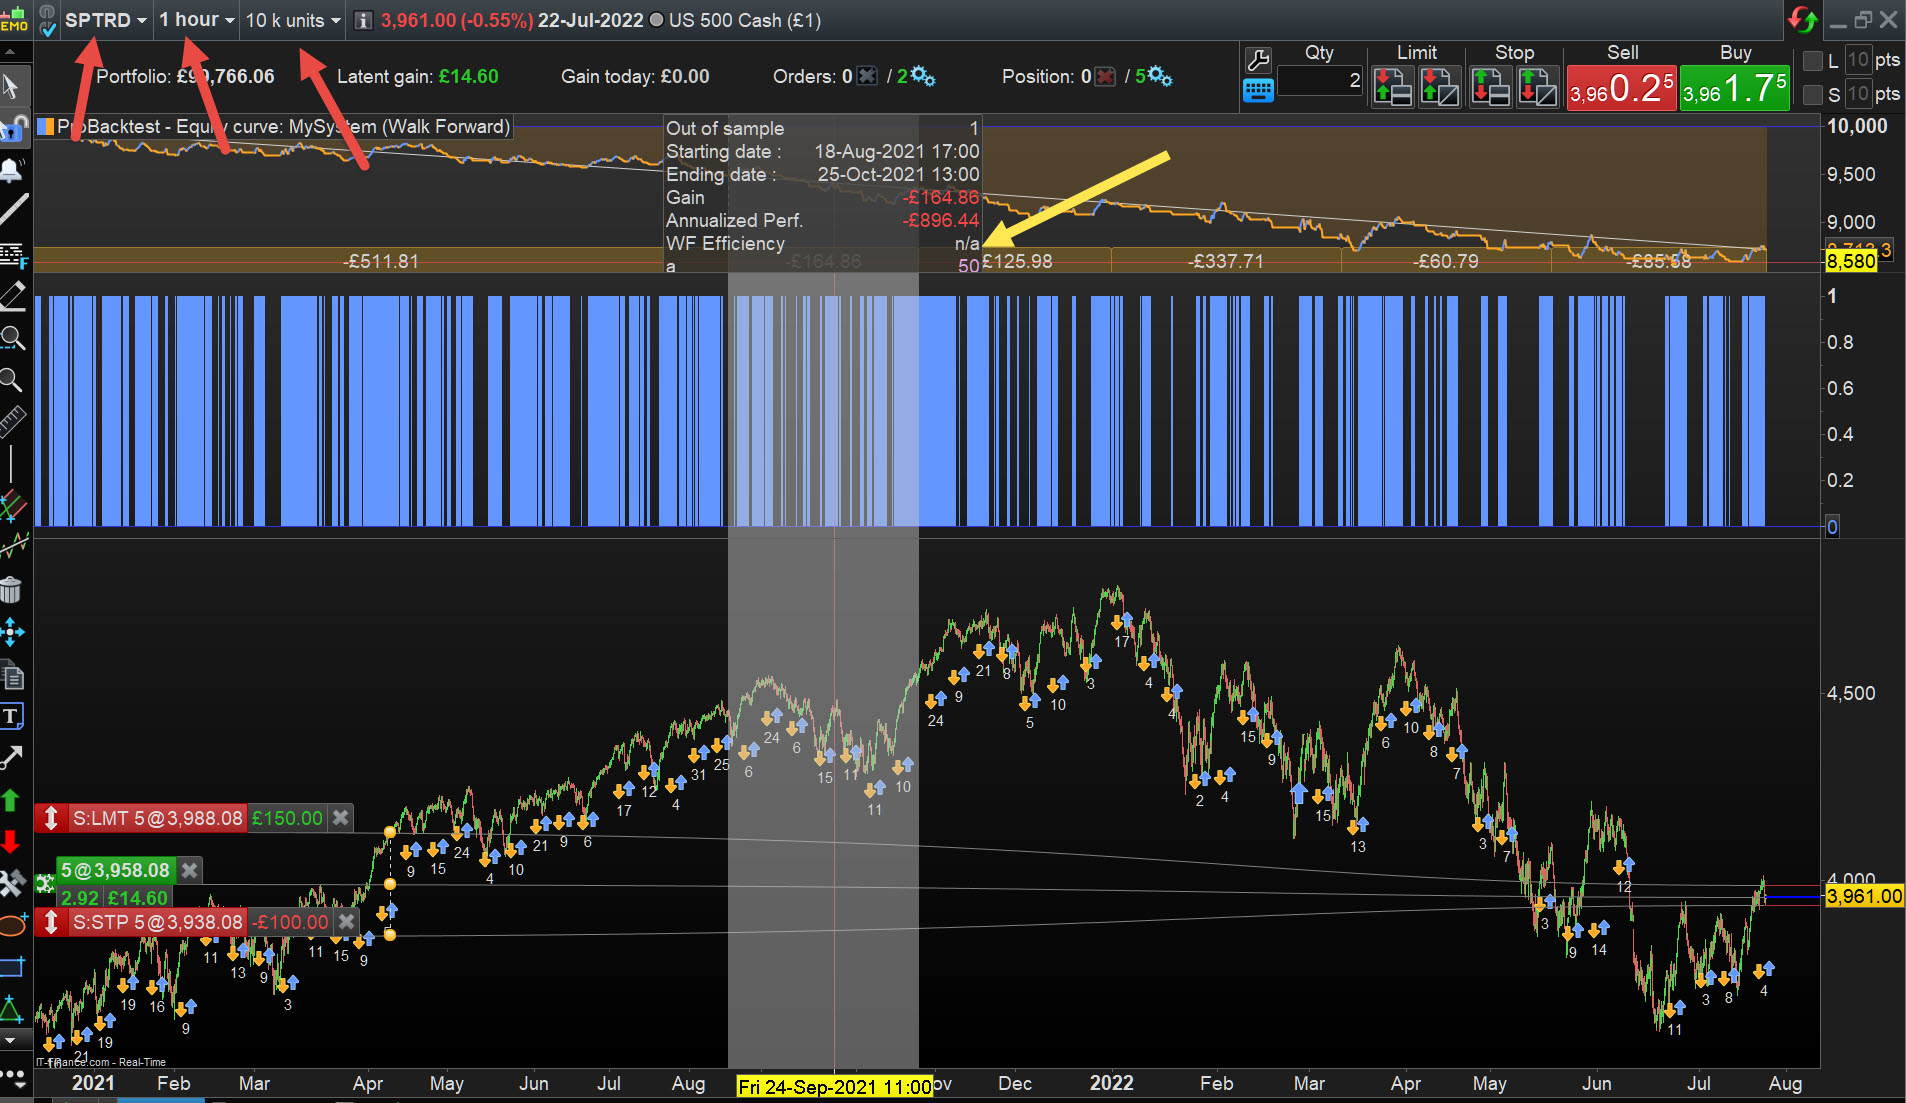Select the eraser tool in sidebar
The height and width of the screenshot is (1103, 1906).
(x=12, y=295)
